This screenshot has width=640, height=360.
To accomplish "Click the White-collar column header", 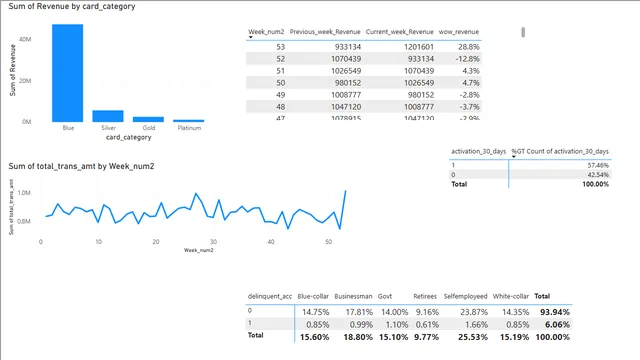I will (511, 296).
